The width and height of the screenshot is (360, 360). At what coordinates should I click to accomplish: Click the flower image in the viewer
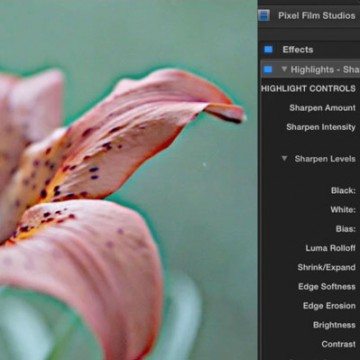[x=128, y=180]
